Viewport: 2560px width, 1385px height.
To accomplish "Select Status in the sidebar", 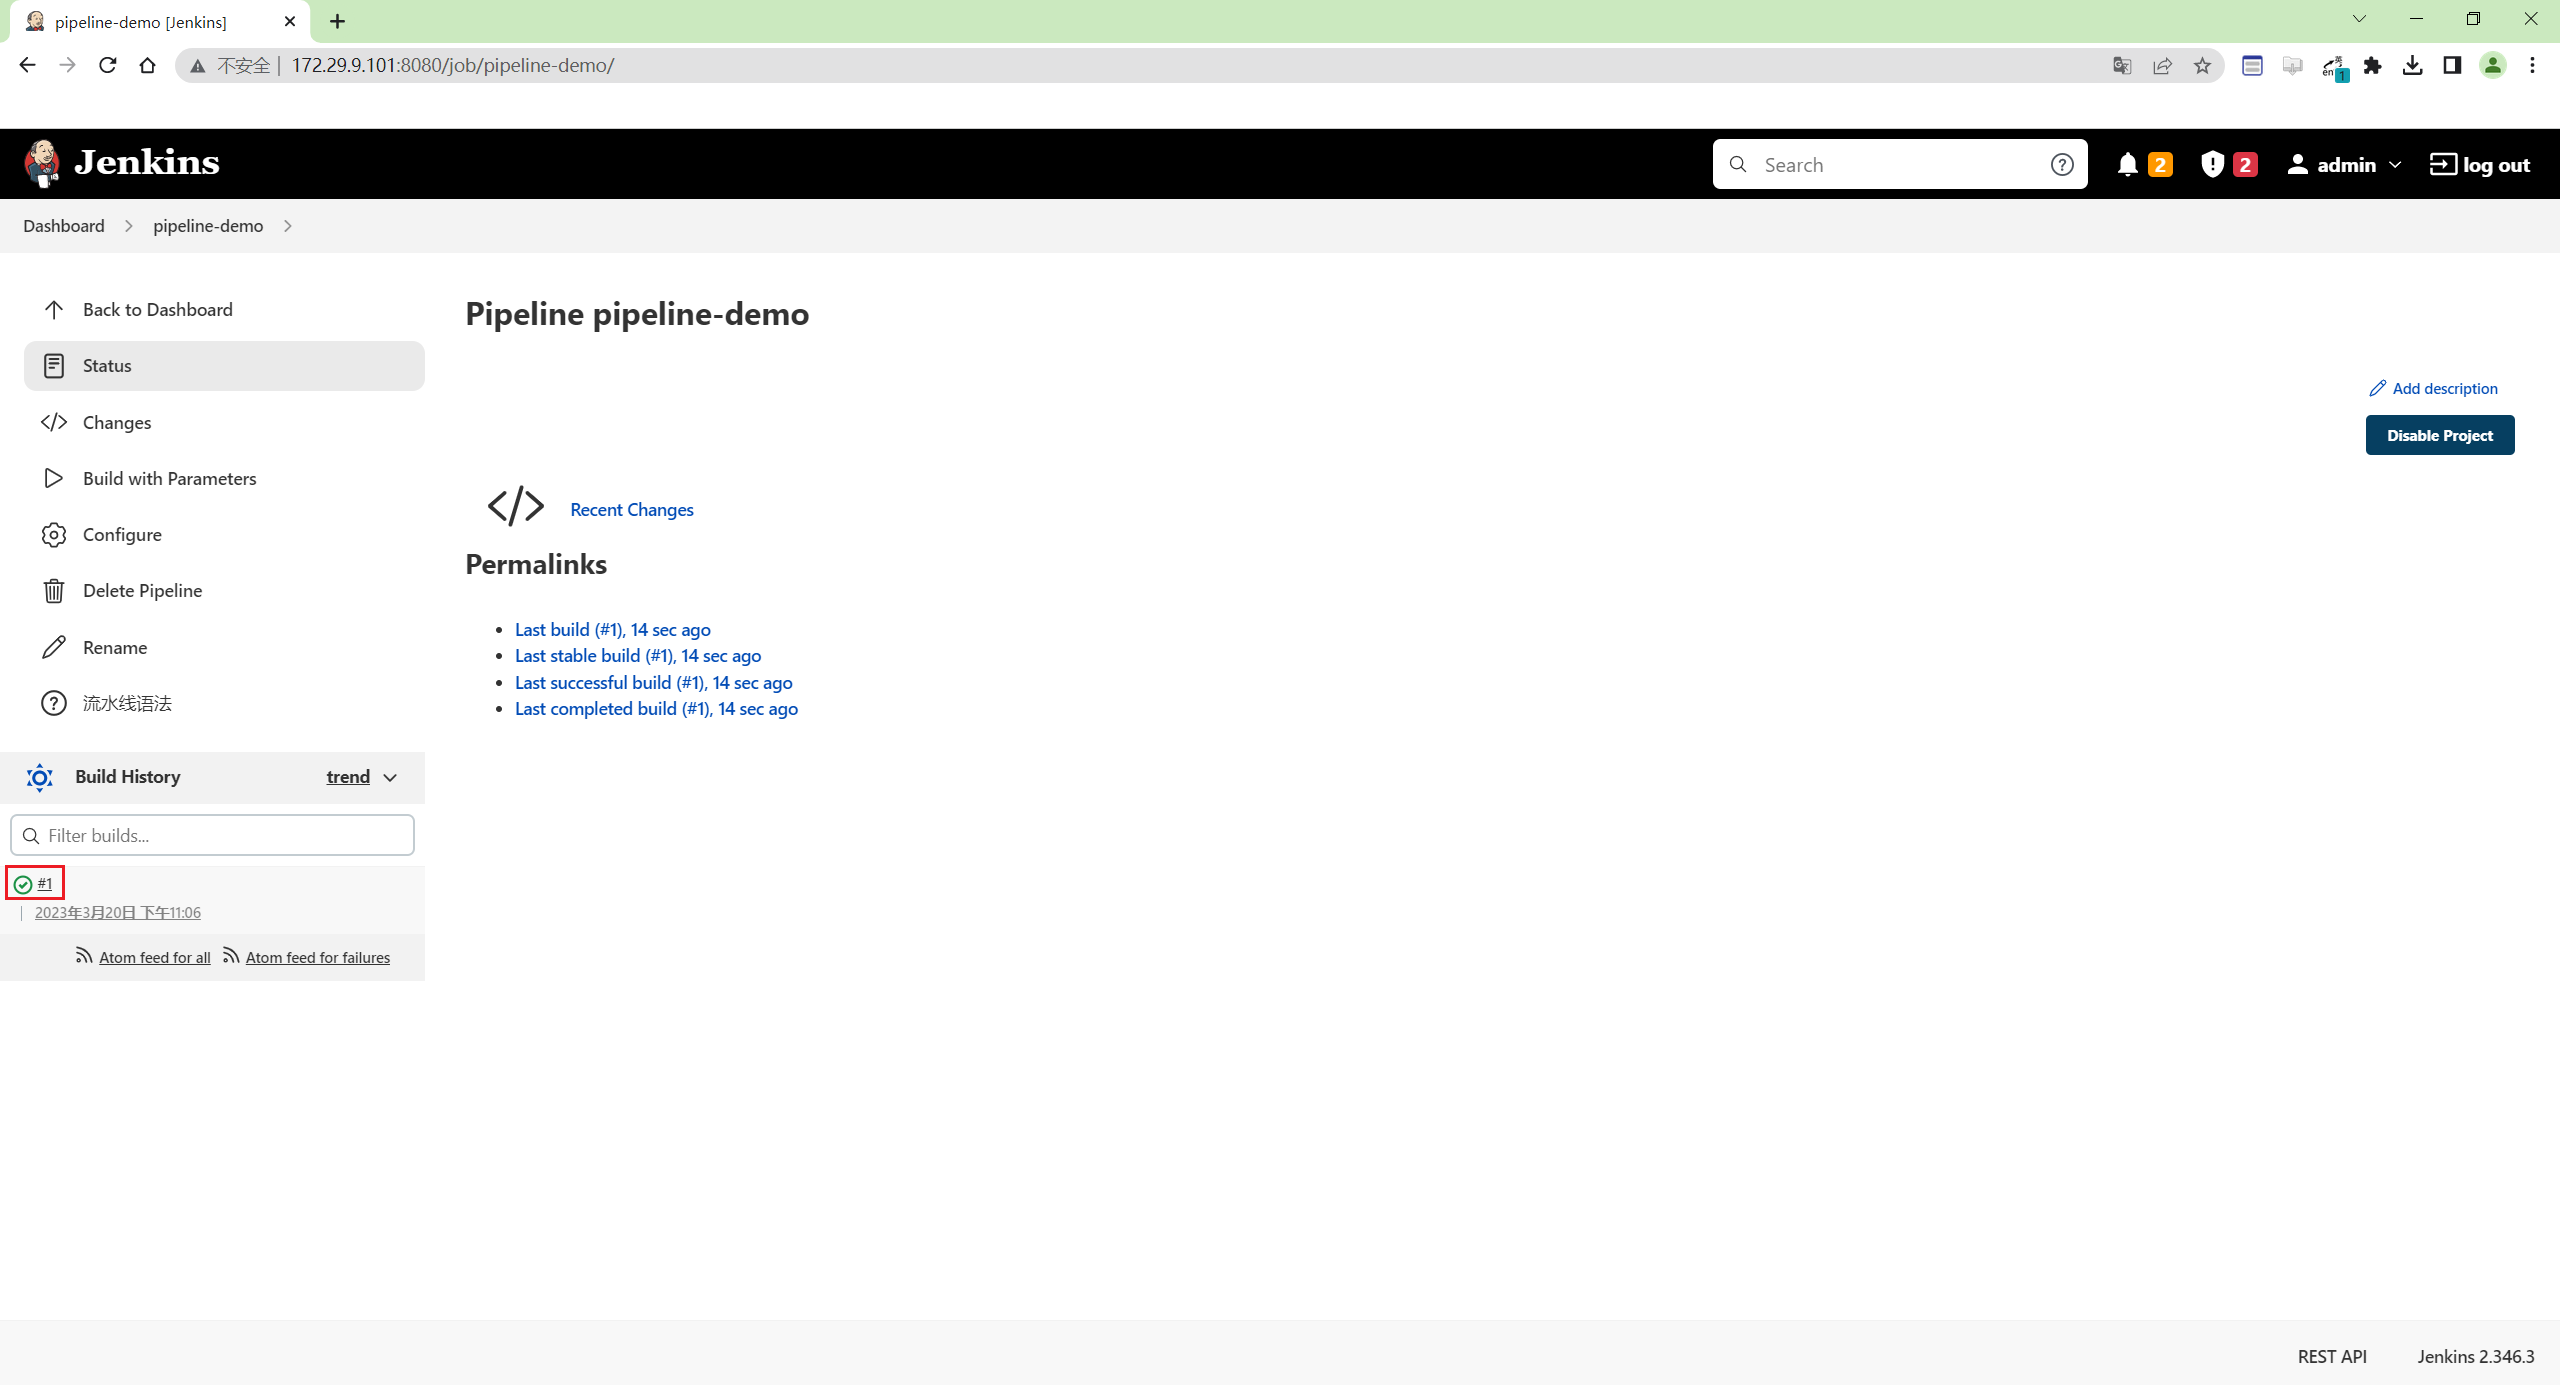I will click(224, 366).
